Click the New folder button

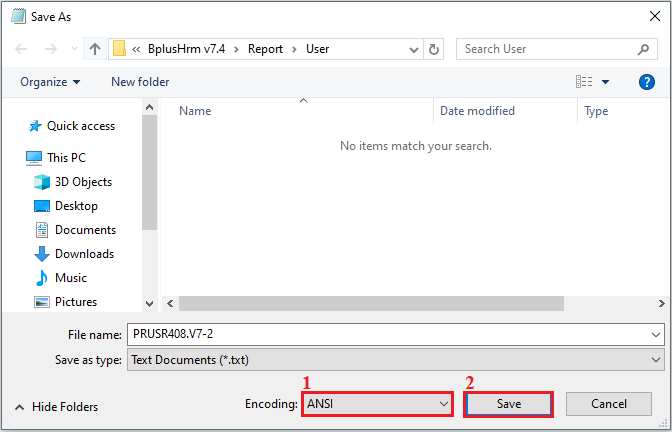140,82
